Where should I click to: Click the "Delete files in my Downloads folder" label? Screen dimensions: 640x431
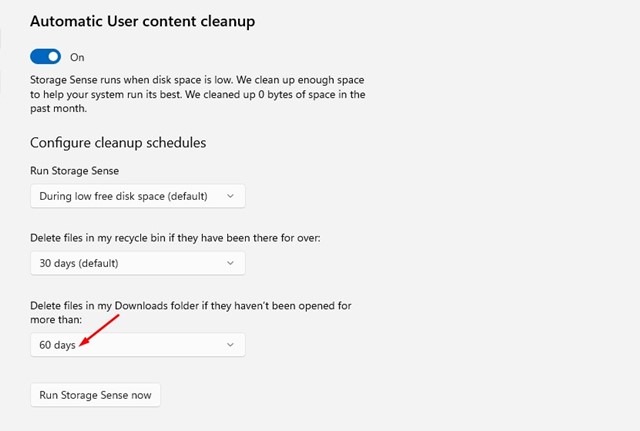191,313
